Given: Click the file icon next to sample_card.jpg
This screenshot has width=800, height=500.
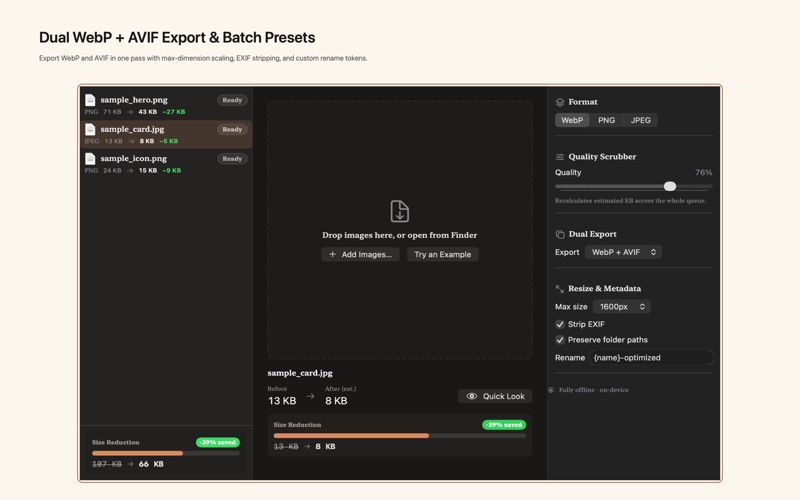Looking at the screenshot, I should click(90, 129).
